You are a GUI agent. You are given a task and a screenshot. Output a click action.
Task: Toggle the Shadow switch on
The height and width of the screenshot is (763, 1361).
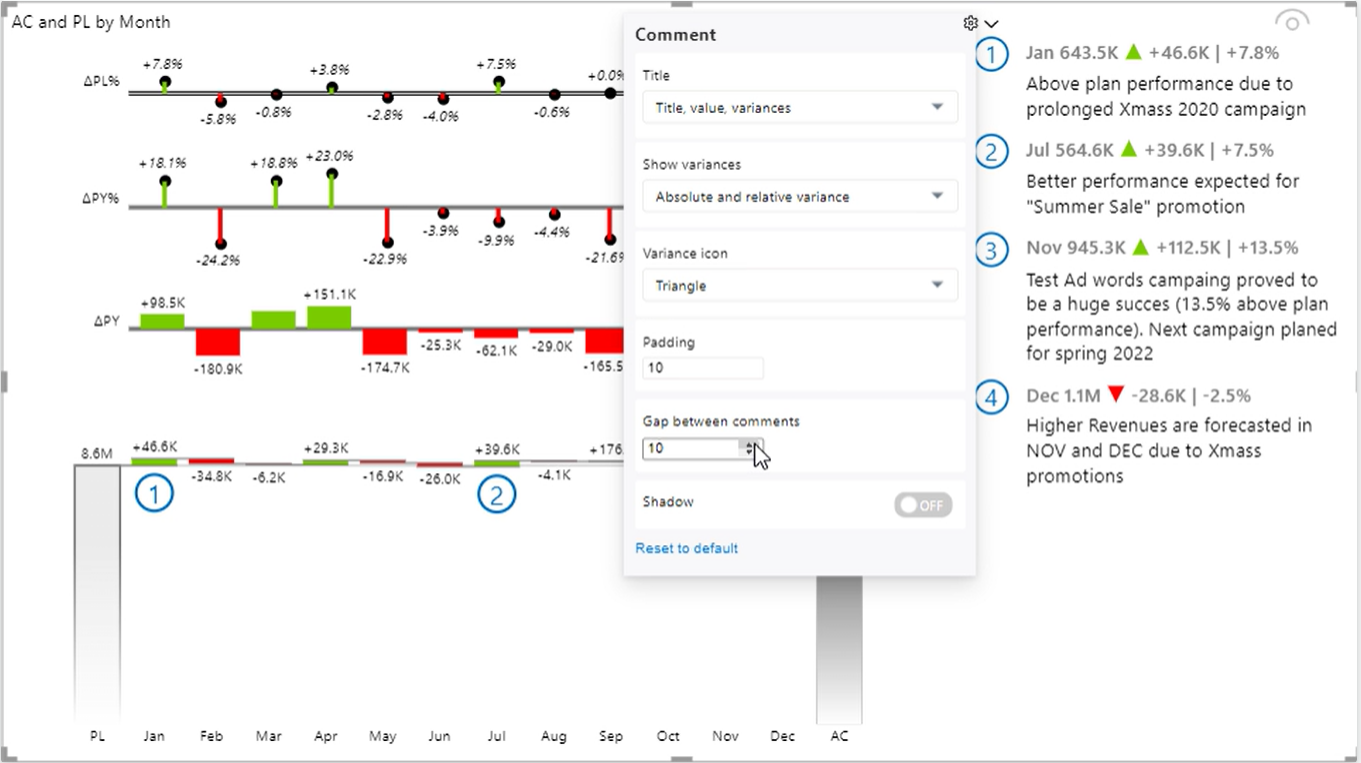(x=922, y=505)
